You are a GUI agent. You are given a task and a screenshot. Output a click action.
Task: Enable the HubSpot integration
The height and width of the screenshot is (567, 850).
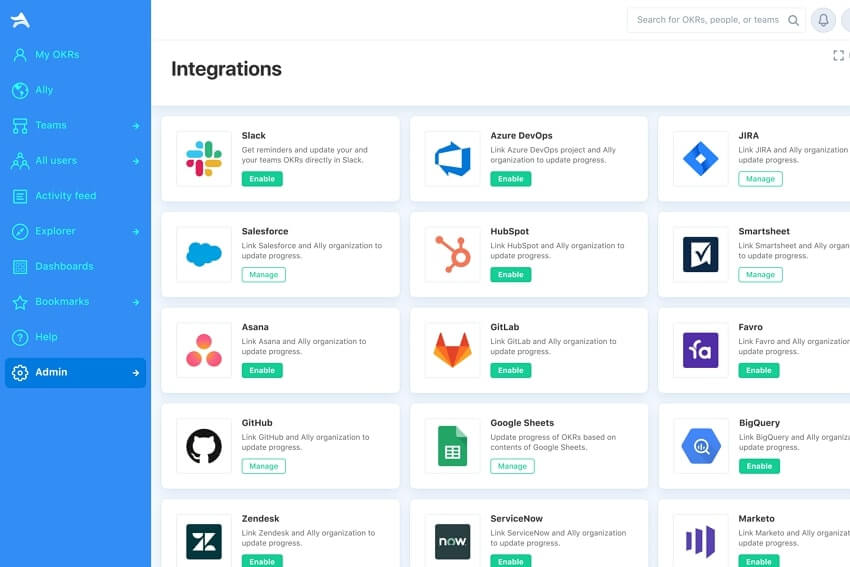pos(510,275)
